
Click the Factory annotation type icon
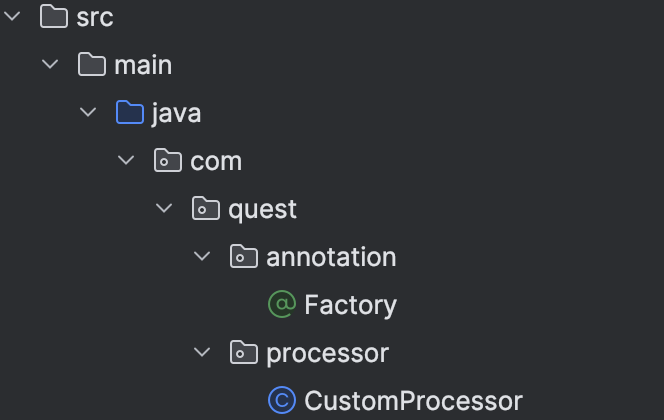[282, 305]
